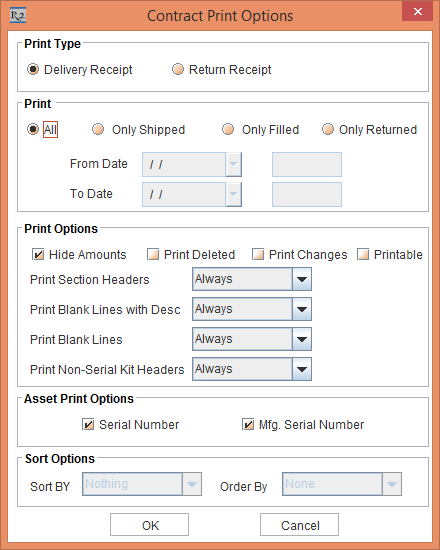Screen dimensions: 440x550
Task: Click the From Date input field
Action: (x=184, y=164)
